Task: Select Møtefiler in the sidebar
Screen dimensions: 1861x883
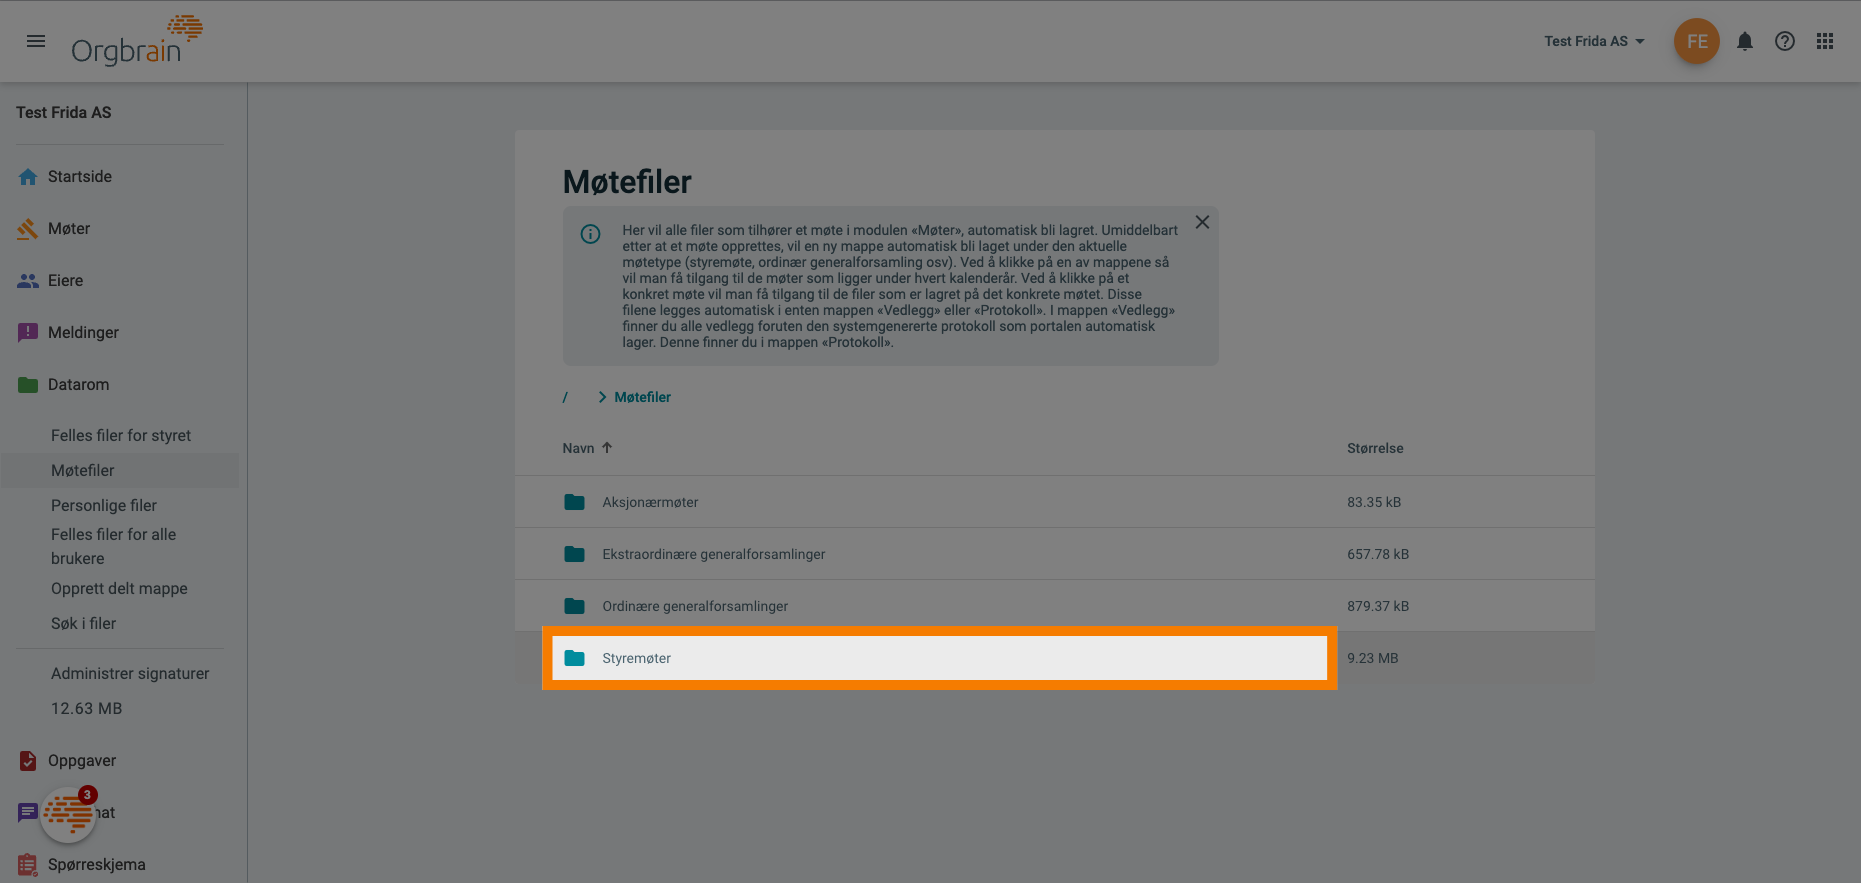Action: tap(83, 470)
